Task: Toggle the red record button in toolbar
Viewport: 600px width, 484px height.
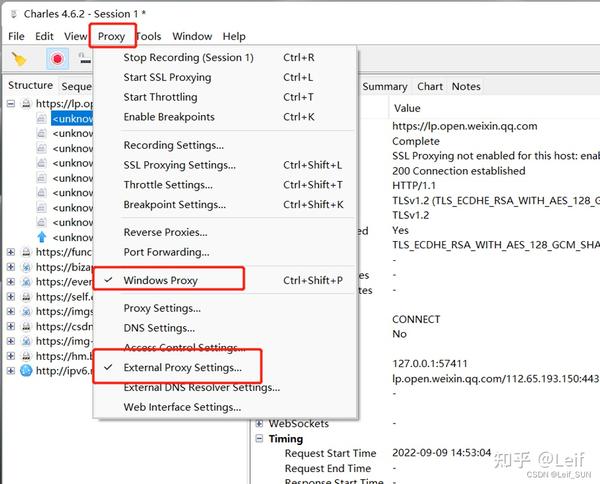Action: tap(57, 59)
